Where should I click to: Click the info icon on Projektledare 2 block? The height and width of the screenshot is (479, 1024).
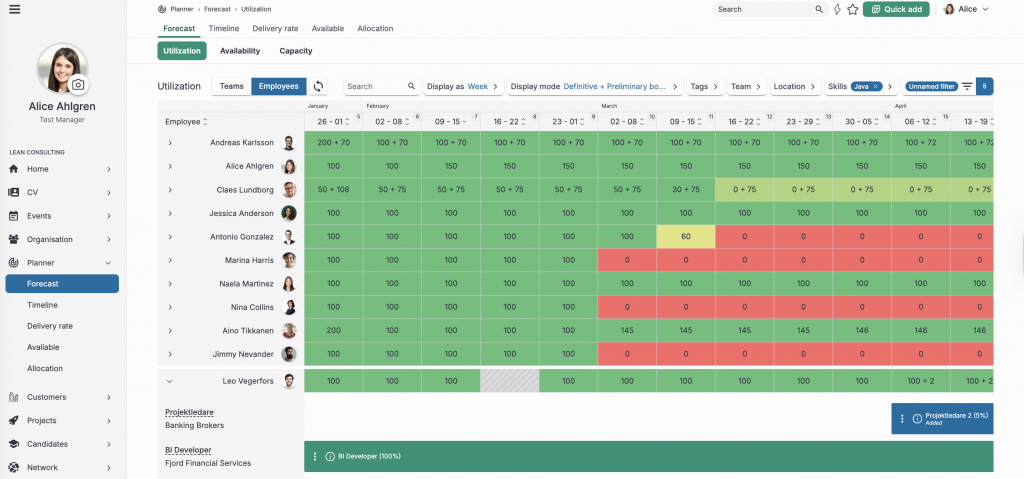click(917, 418)
